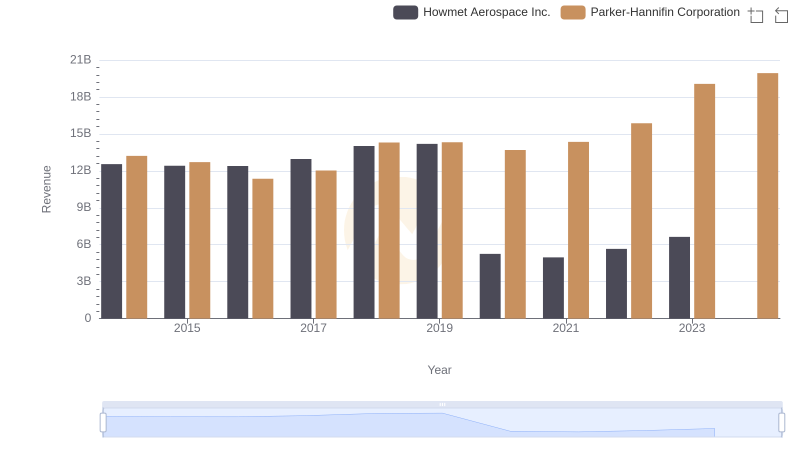Click the Howmet bar for 2020
800x461 pixels.
490,286
